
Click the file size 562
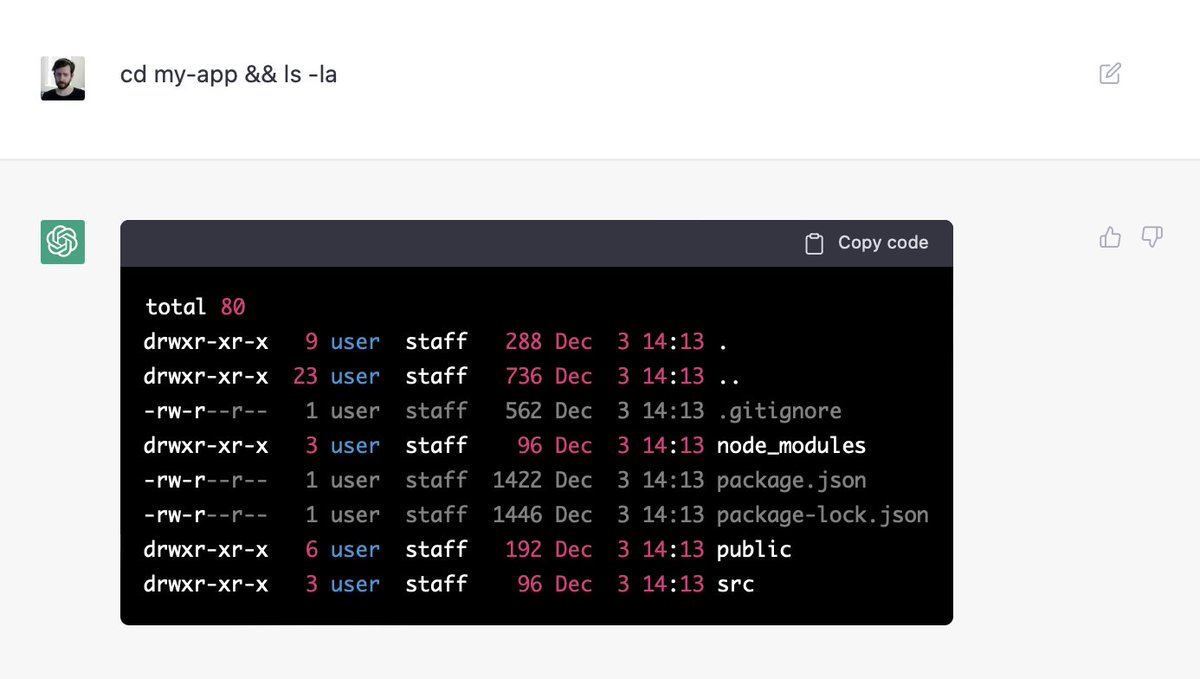tap(523, 411)
